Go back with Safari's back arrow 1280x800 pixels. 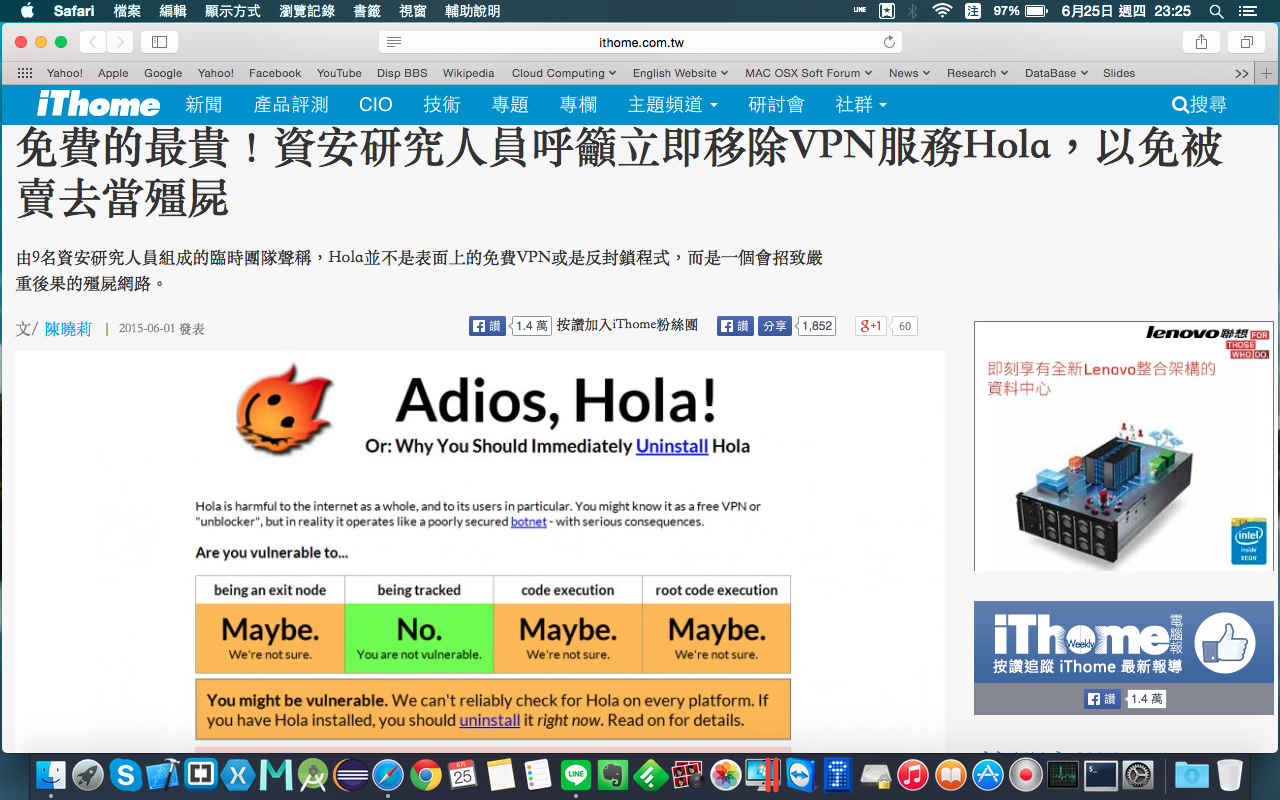pyautogui.click(x=92, y=42)
